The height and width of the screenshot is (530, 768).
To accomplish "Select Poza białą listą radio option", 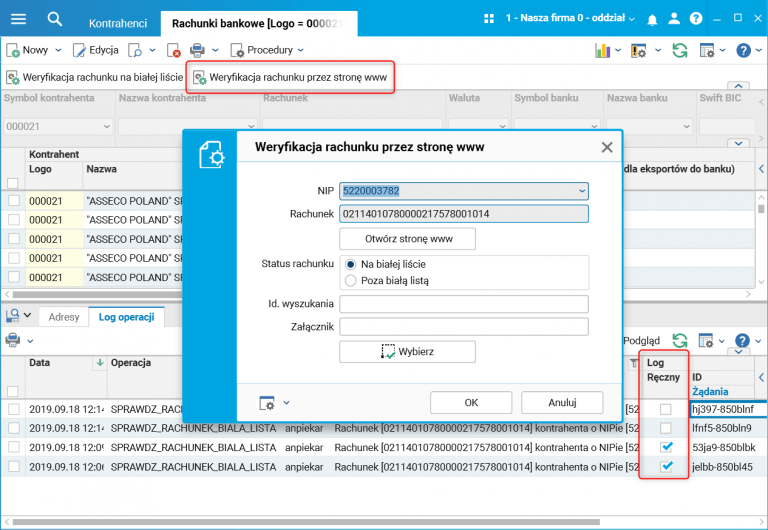I will (x=350, y=281).
